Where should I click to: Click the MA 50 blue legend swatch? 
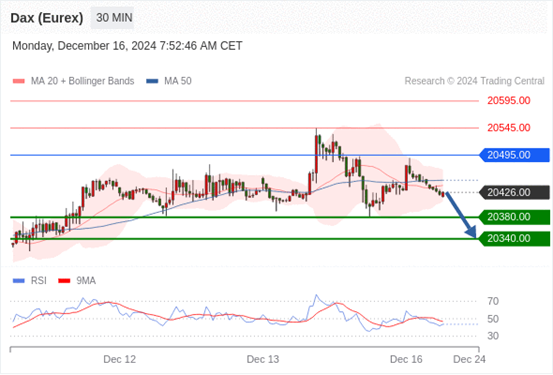click(152, 81)
